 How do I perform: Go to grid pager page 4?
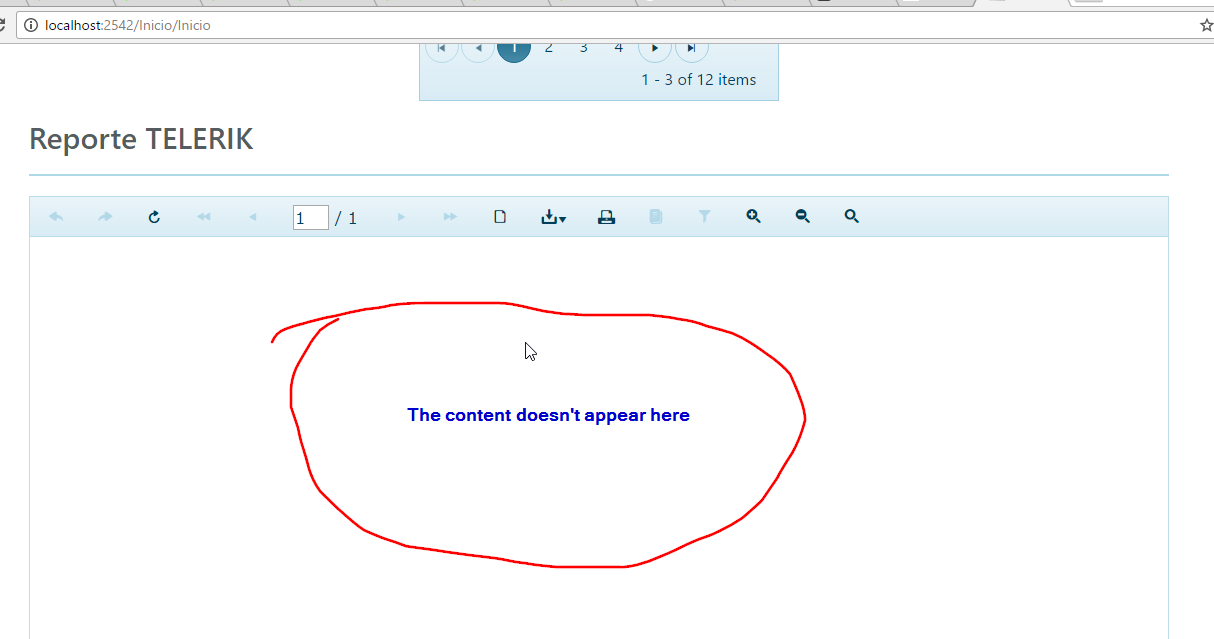[x=619, y=48]
